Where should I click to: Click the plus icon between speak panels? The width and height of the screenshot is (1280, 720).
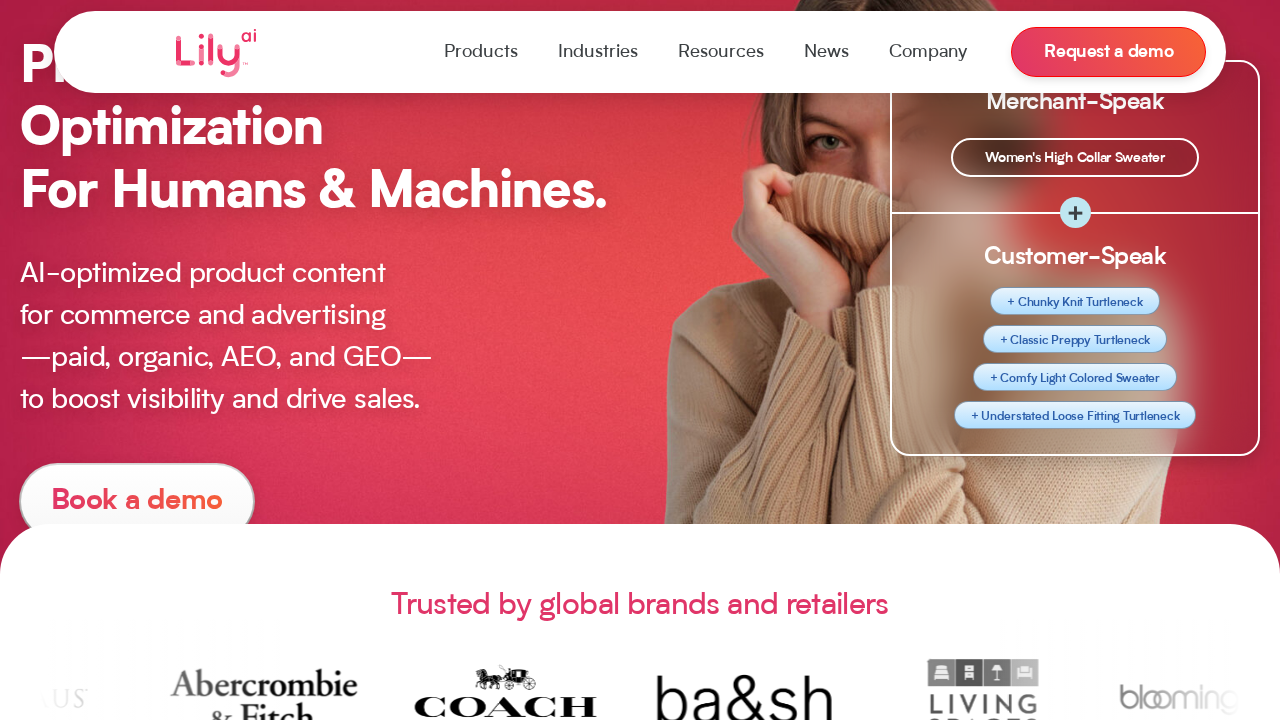click(1075, 213)
